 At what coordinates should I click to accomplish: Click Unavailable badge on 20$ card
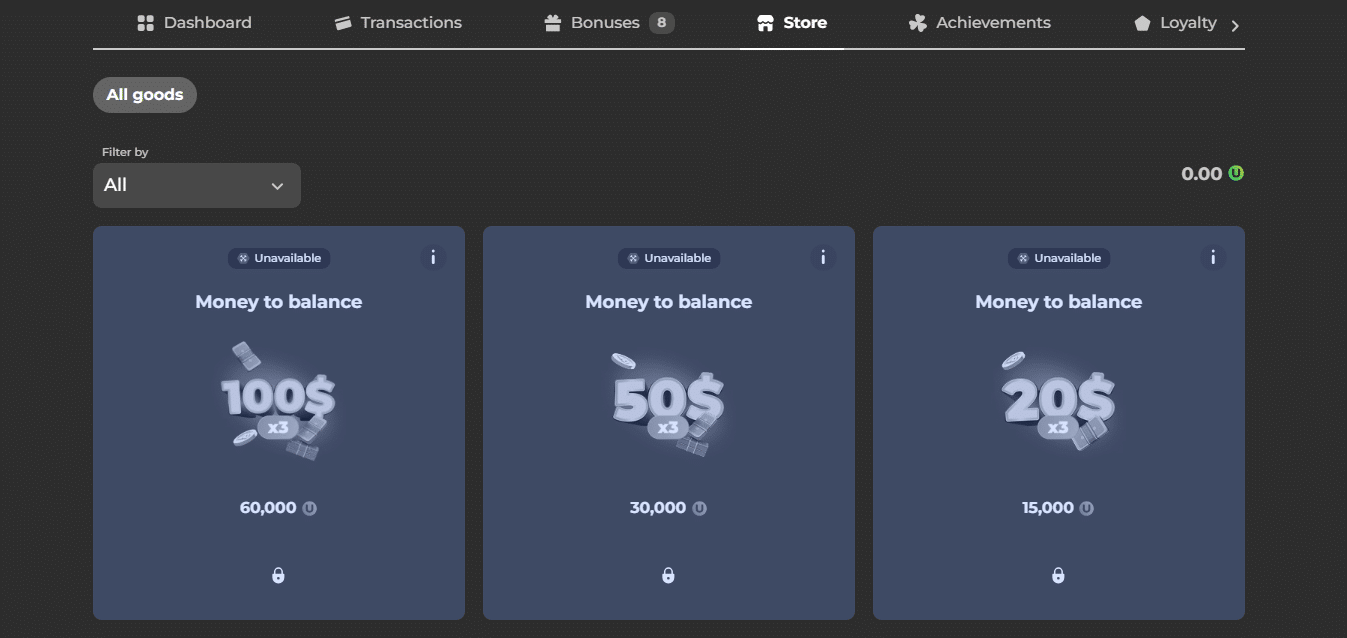point(1058,258)
